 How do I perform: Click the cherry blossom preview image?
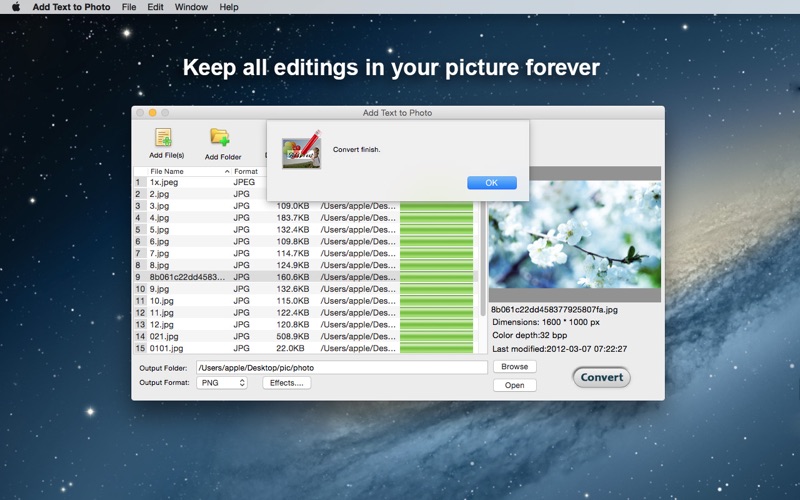click(574, 234)
